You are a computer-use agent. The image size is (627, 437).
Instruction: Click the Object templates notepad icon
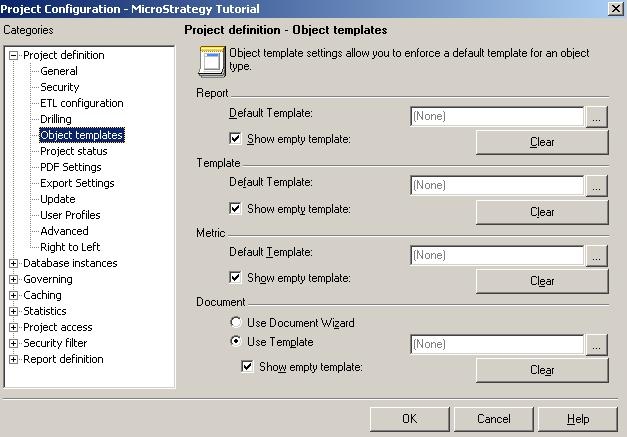pyautogui.click(x=212, y=62)
